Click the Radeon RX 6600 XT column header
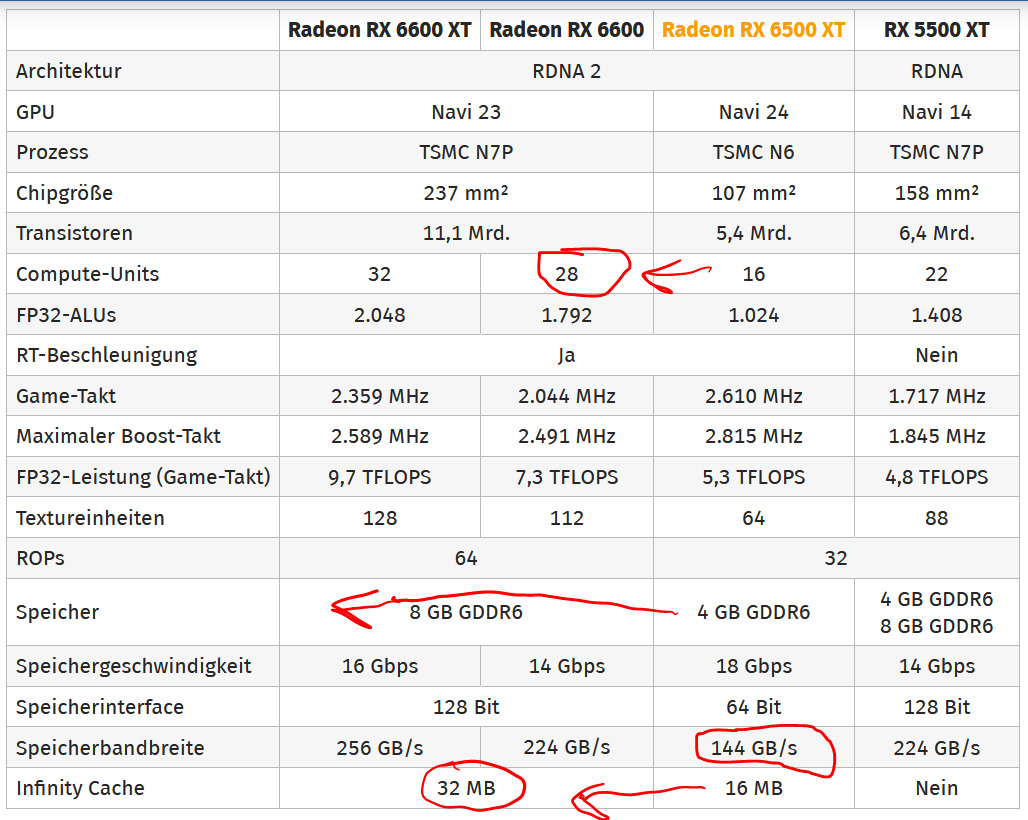Screen dimensions: 1028x820 click(380, 30)
